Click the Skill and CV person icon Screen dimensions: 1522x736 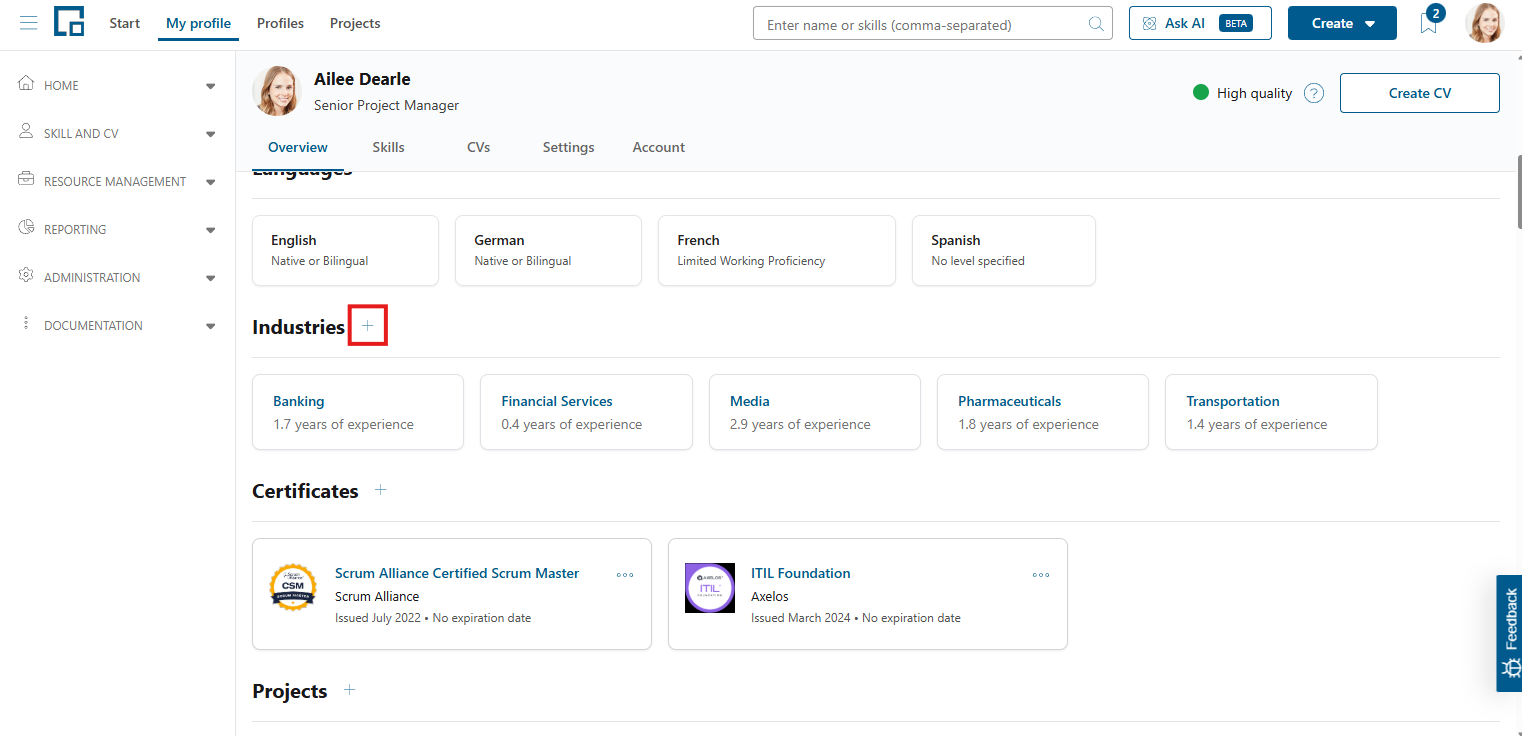tap(26, 132)
